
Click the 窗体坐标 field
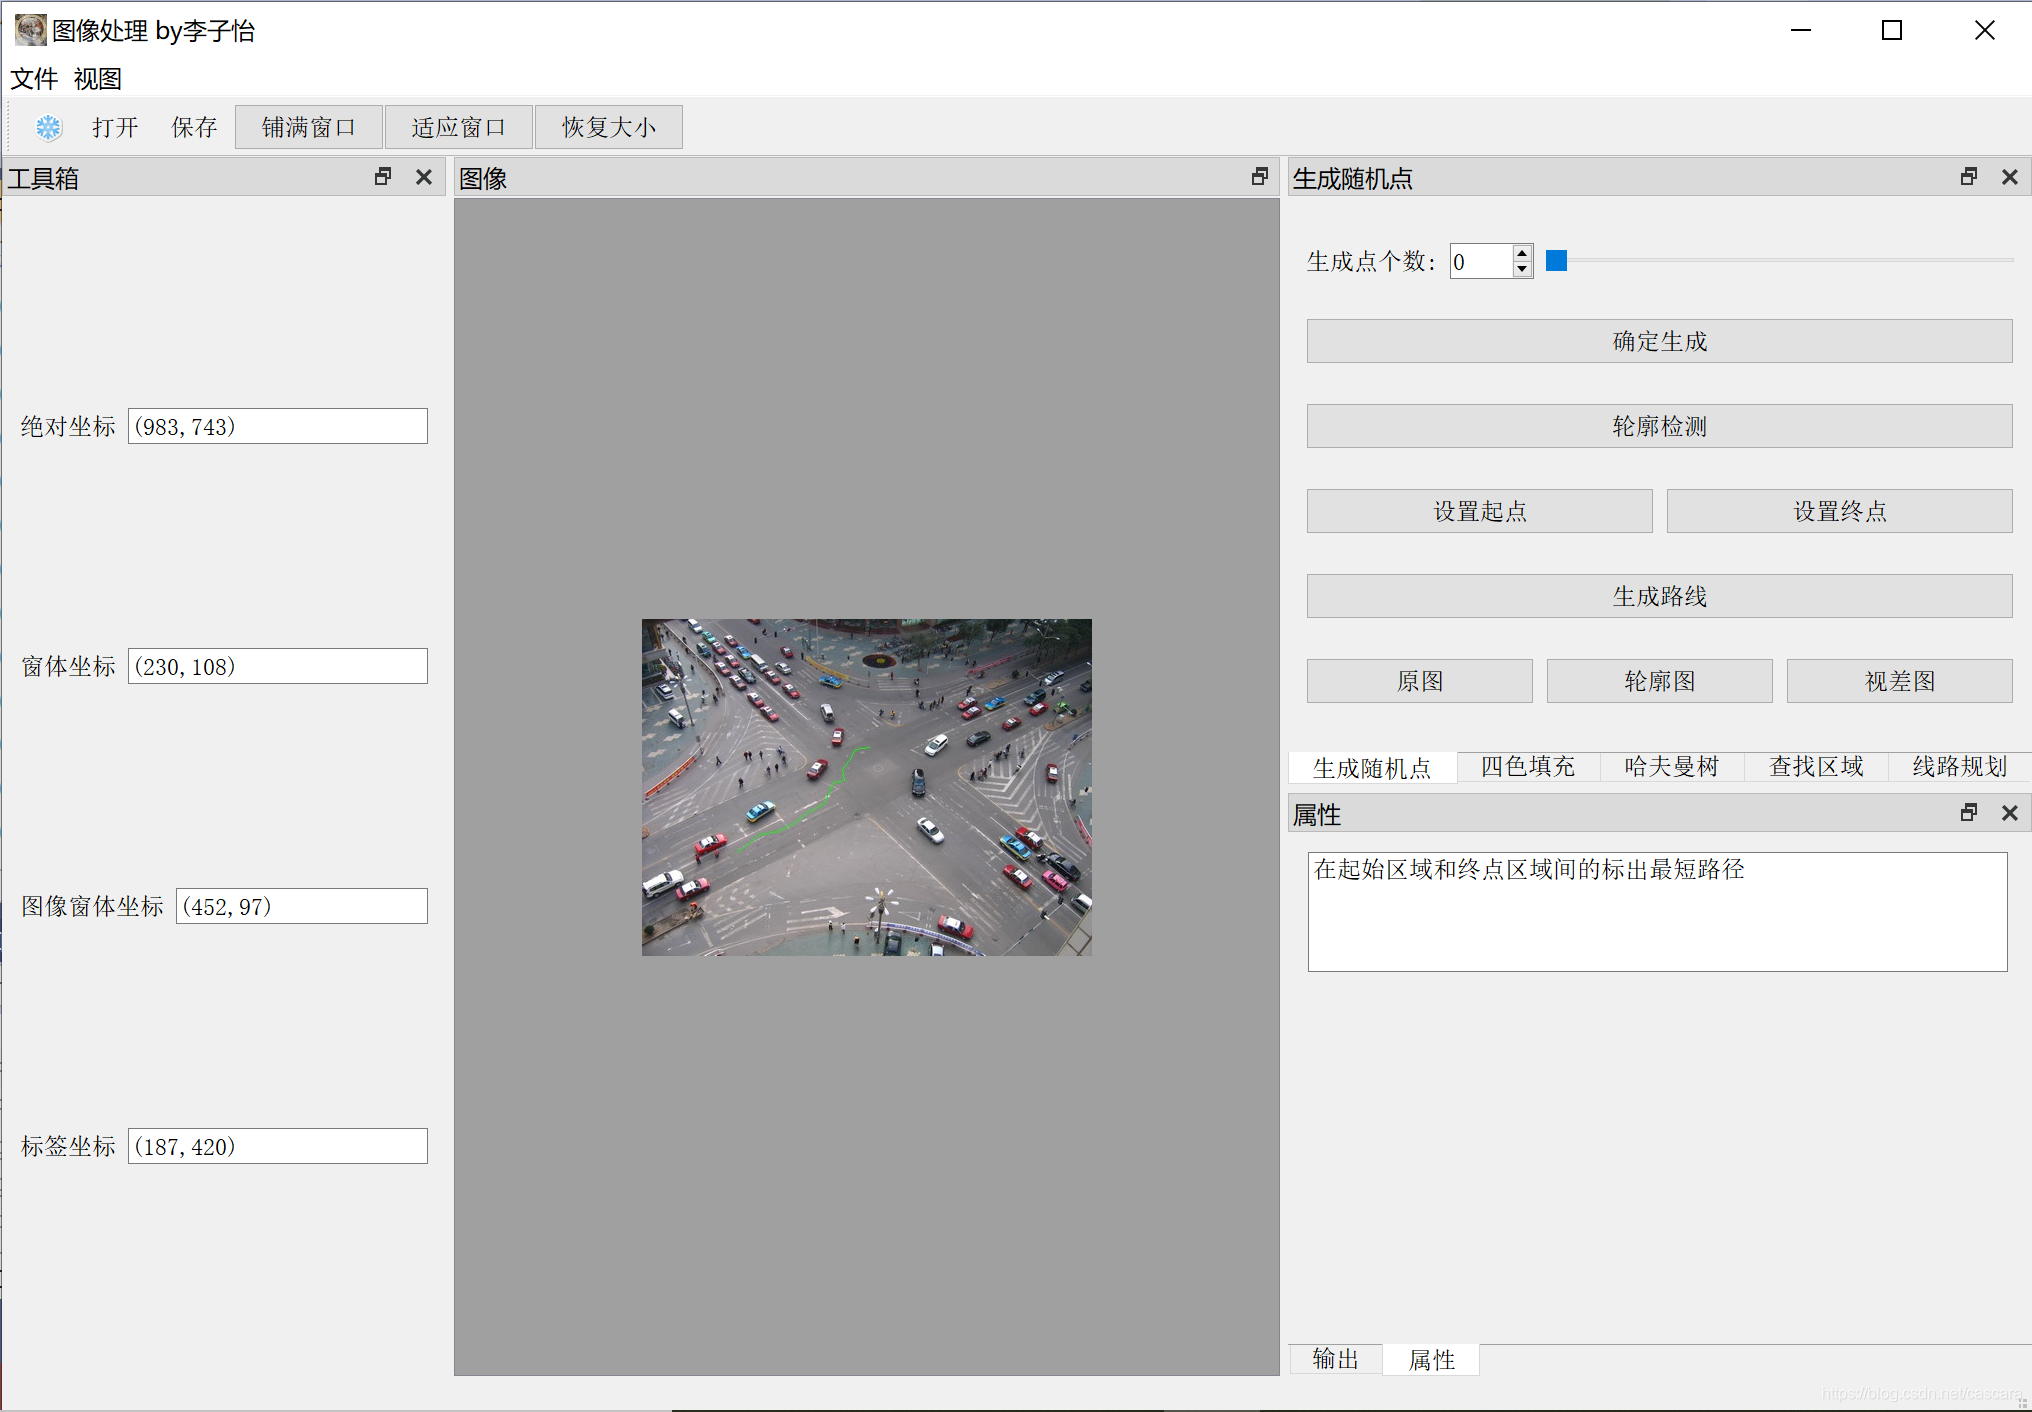tap(278, 666)
